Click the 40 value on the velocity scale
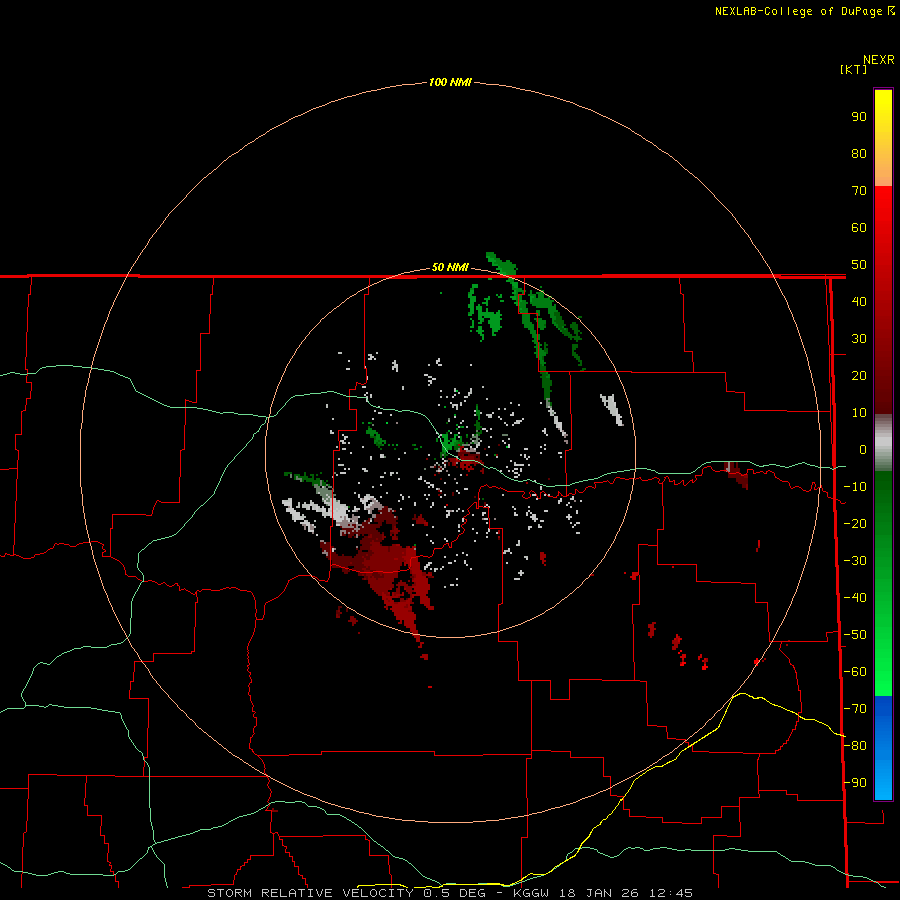Image resolution: width=900 pixels, height=900 pixels. point(859,301)
